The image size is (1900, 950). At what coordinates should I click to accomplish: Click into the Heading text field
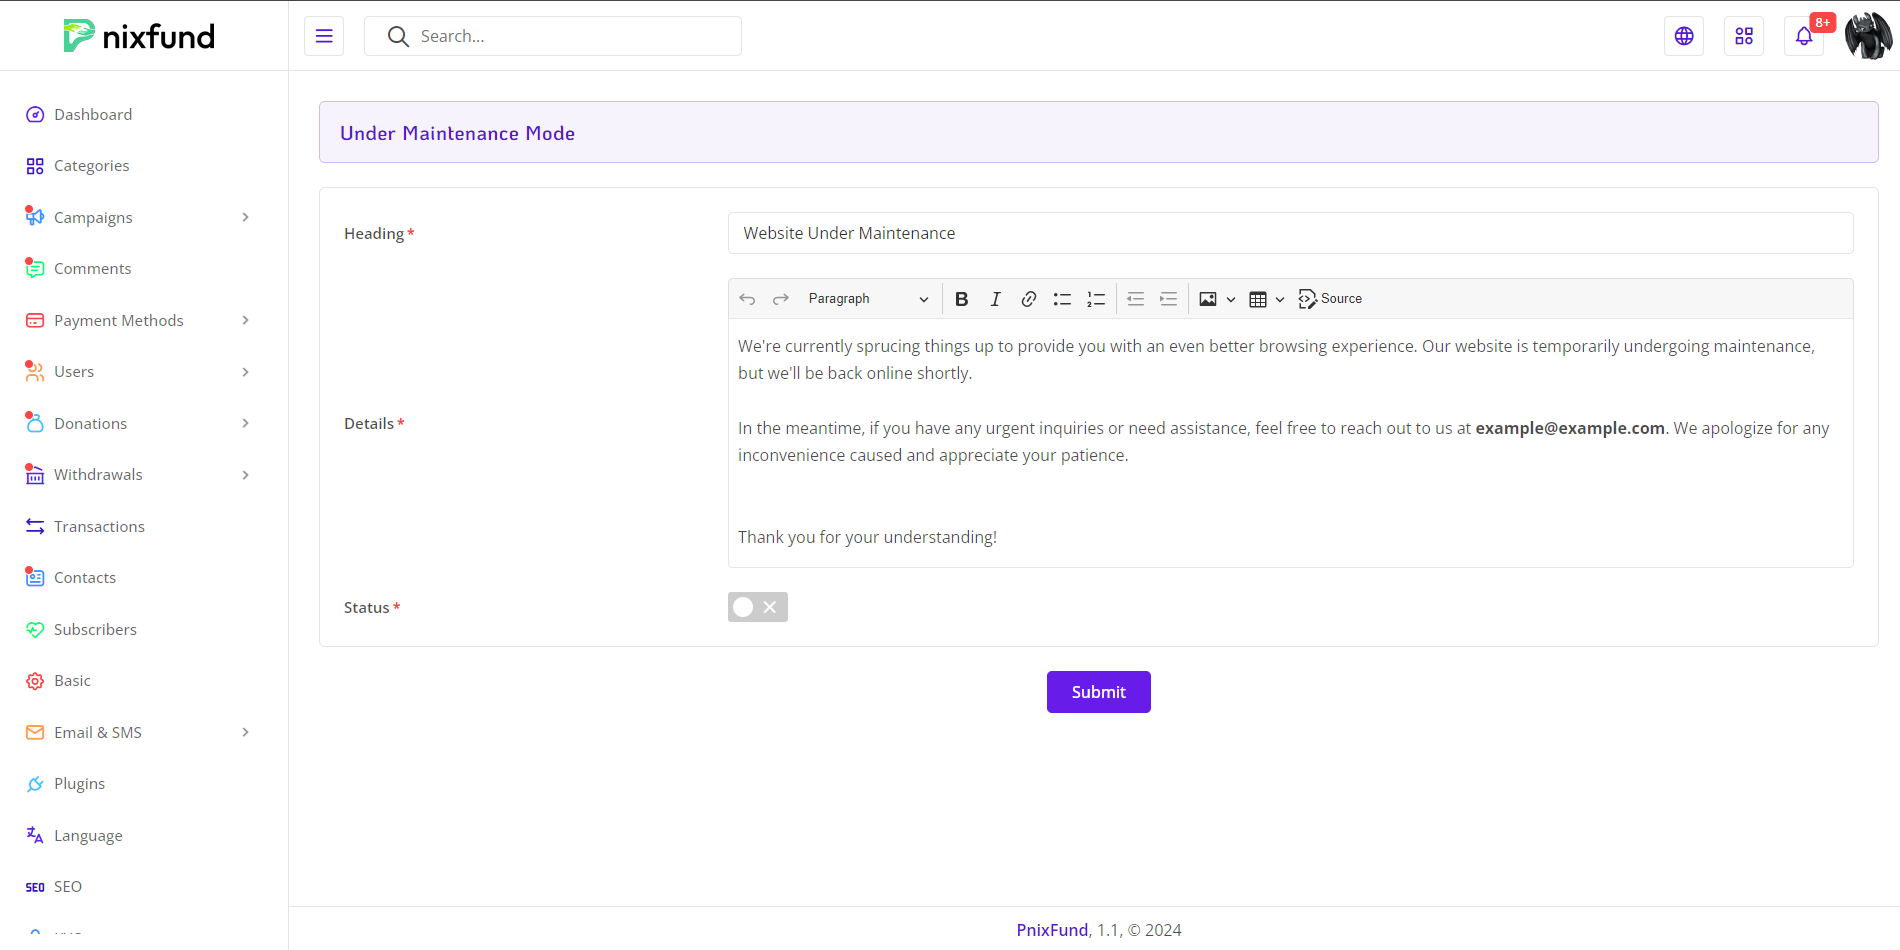[1290, 233]
